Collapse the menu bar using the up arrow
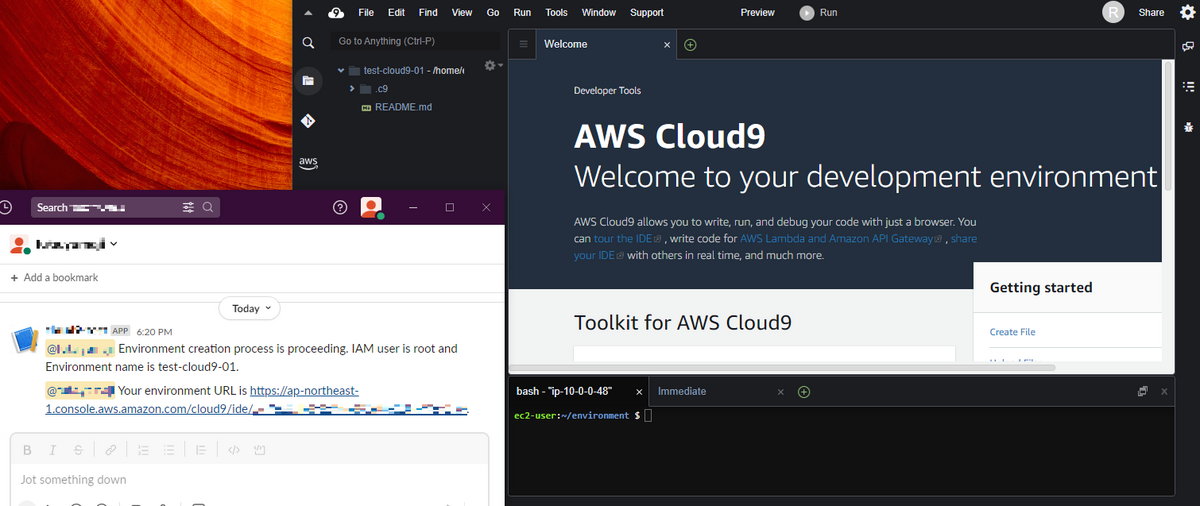1200x506 pixels. click(308, 13)
